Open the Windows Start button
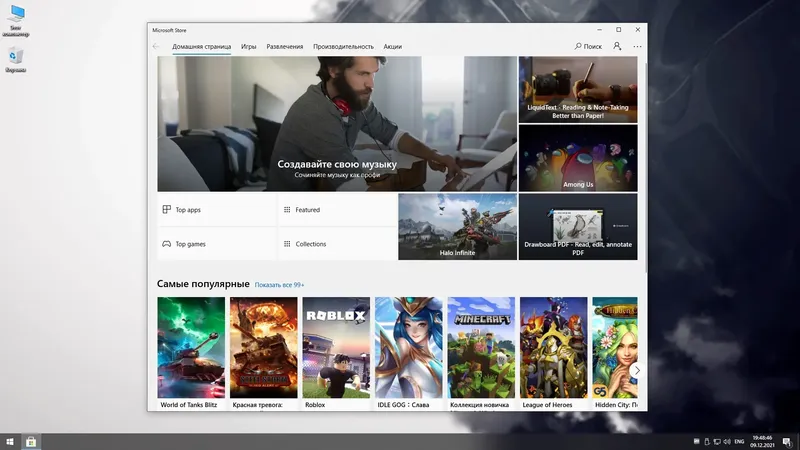This screenshot has height=450, width=800. pos(10,442)
